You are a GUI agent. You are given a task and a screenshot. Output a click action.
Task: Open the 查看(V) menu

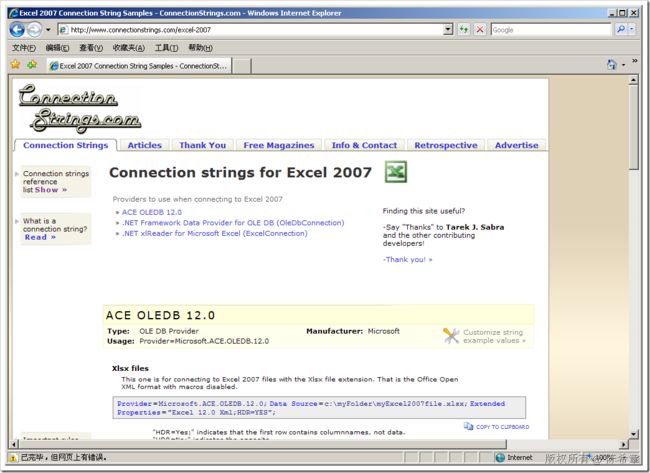[x=91, y=48]
